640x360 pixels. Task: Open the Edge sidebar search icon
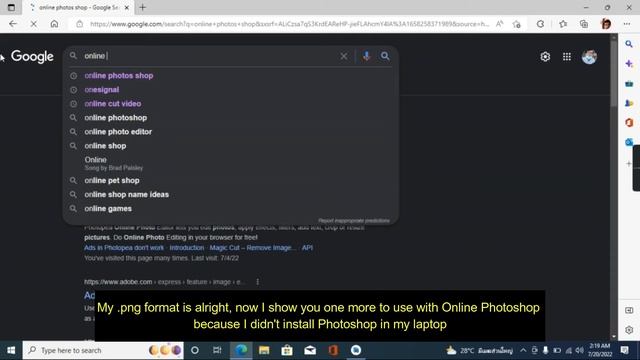[629, 44]
